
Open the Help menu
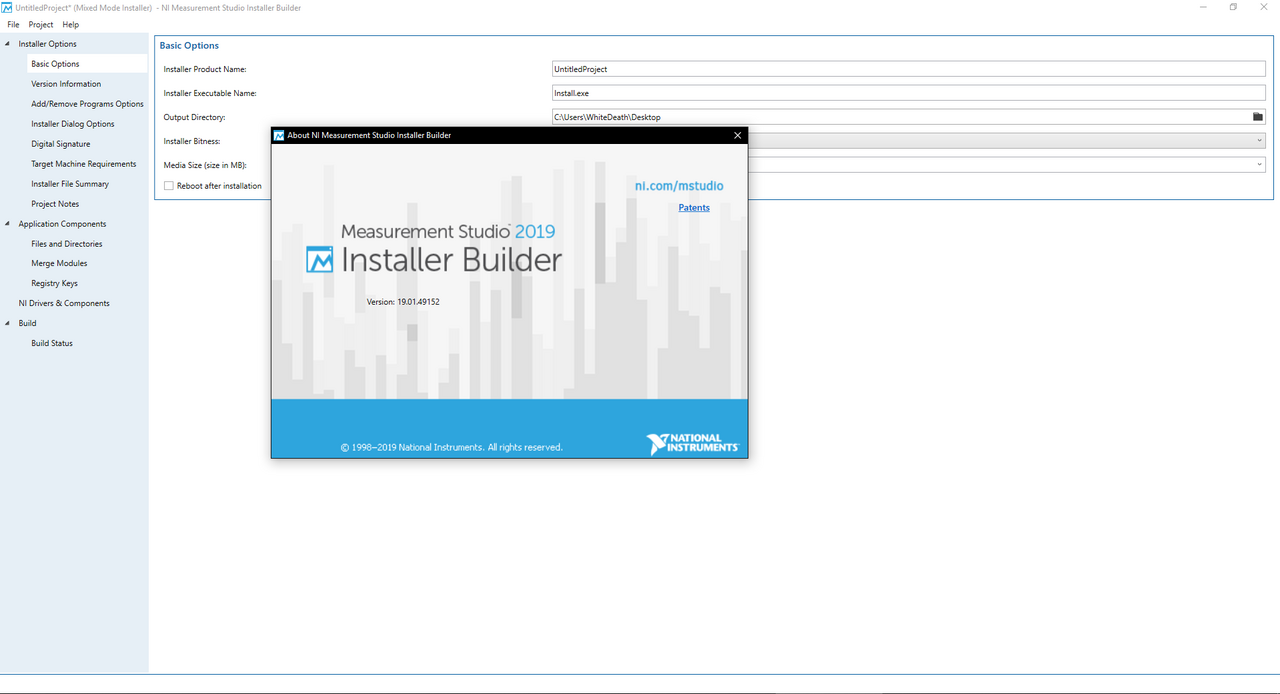pos(70,24)
